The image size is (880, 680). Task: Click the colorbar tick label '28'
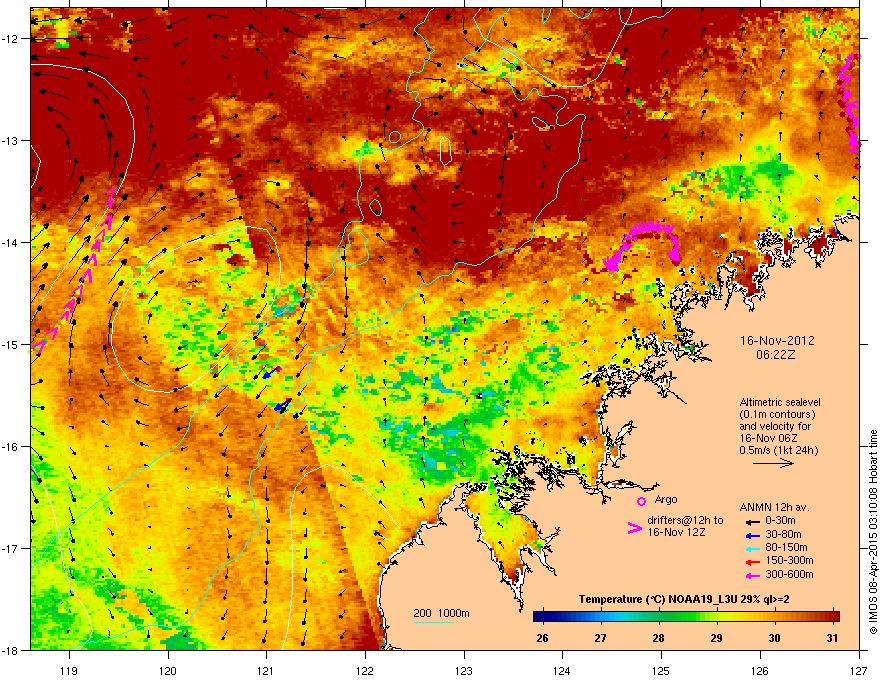(x=658, y=638)
